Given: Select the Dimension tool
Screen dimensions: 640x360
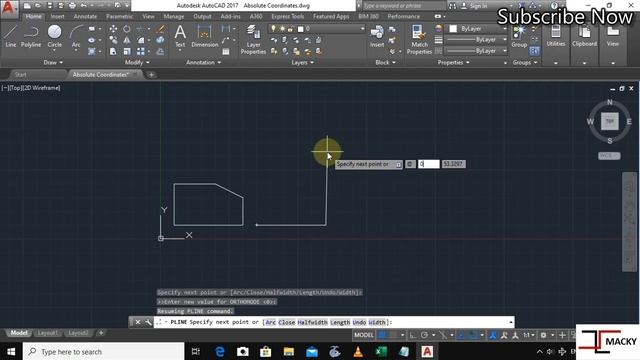Looking at the screenshot, I should pyautogui.click(x=204, y=36).
